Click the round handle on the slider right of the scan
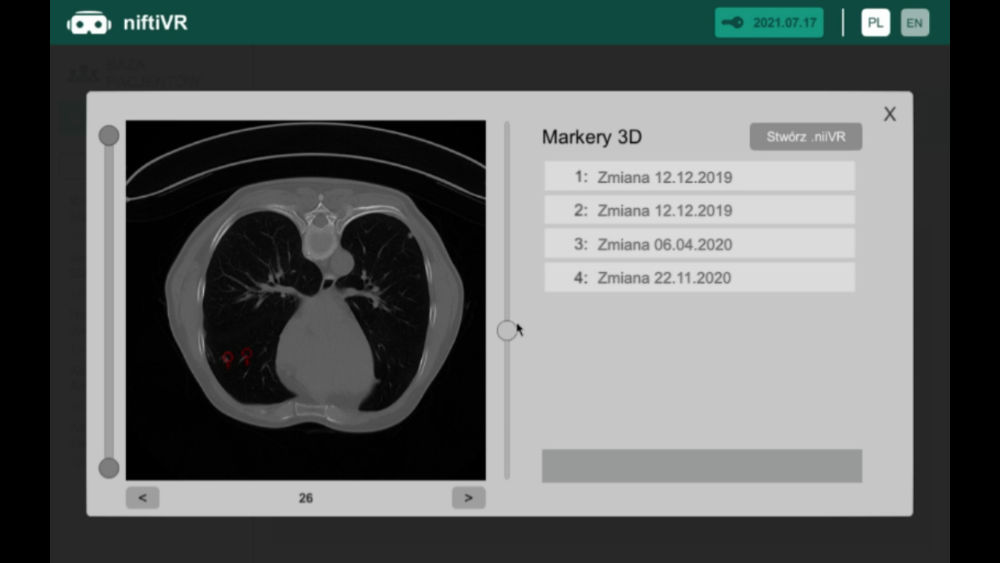1000x563 pixels. pyautogui.click(x=507, y=330)
